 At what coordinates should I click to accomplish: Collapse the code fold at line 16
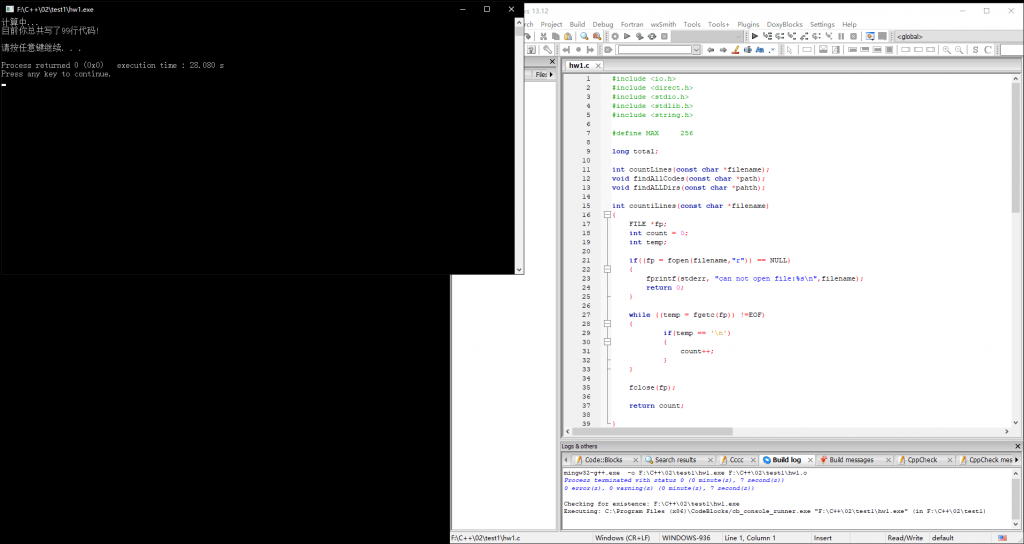pyautogui.click(x=607, y=214)
